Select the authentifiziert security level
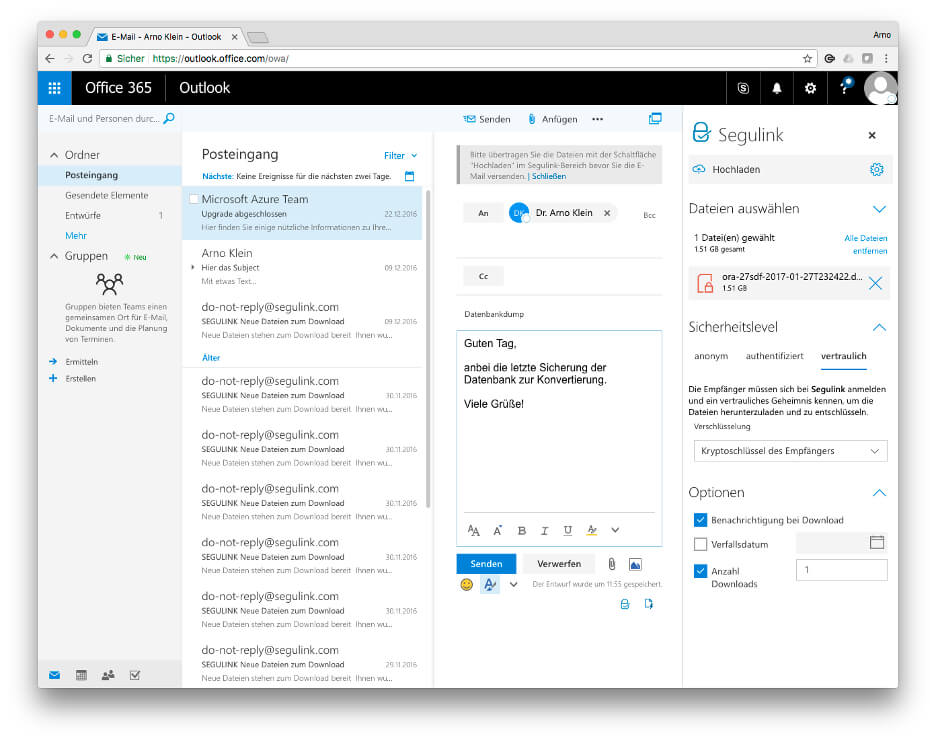 point(775,356)
